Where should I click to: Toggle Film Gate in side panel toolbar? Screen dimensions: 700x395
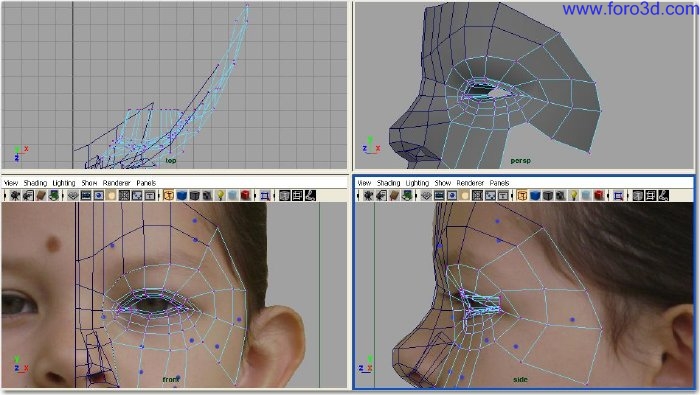[439, 195]
